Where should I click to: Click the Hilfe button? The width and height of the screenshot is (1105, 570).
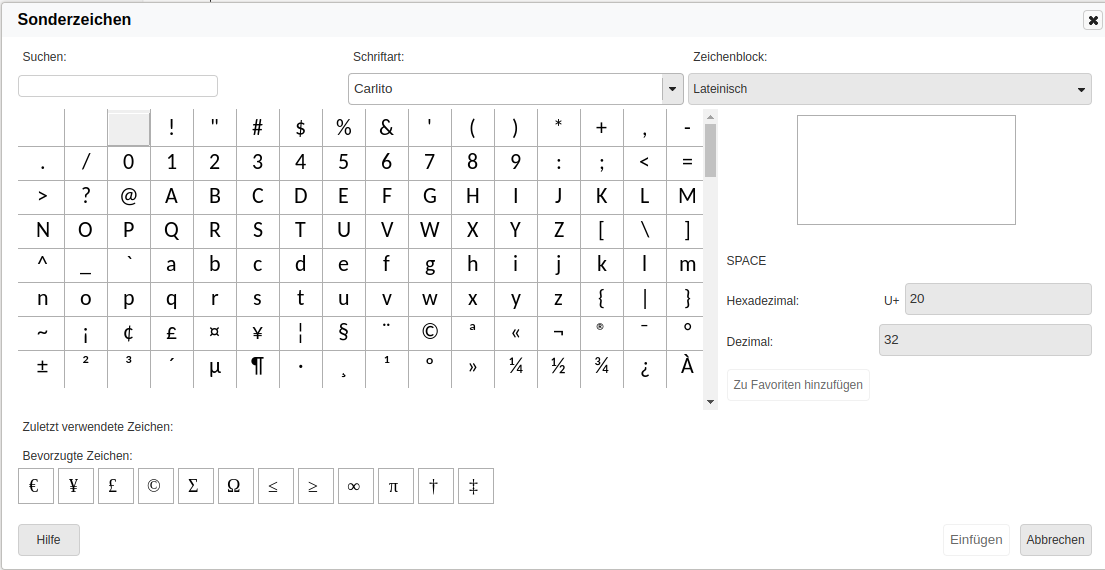point(48,540)
